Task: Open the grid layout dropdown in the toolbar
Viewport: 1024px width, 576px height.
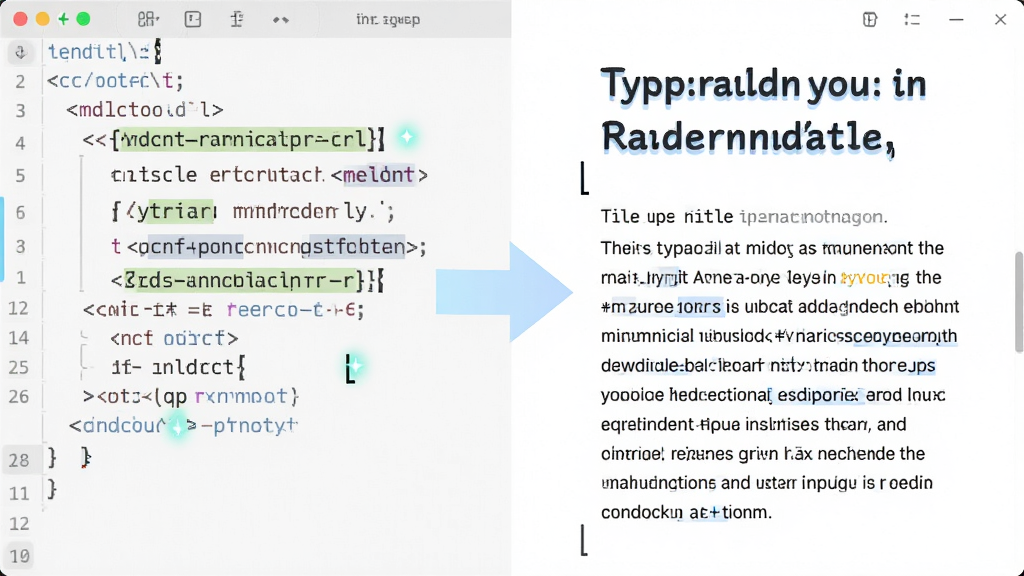Action: point(148,20)
